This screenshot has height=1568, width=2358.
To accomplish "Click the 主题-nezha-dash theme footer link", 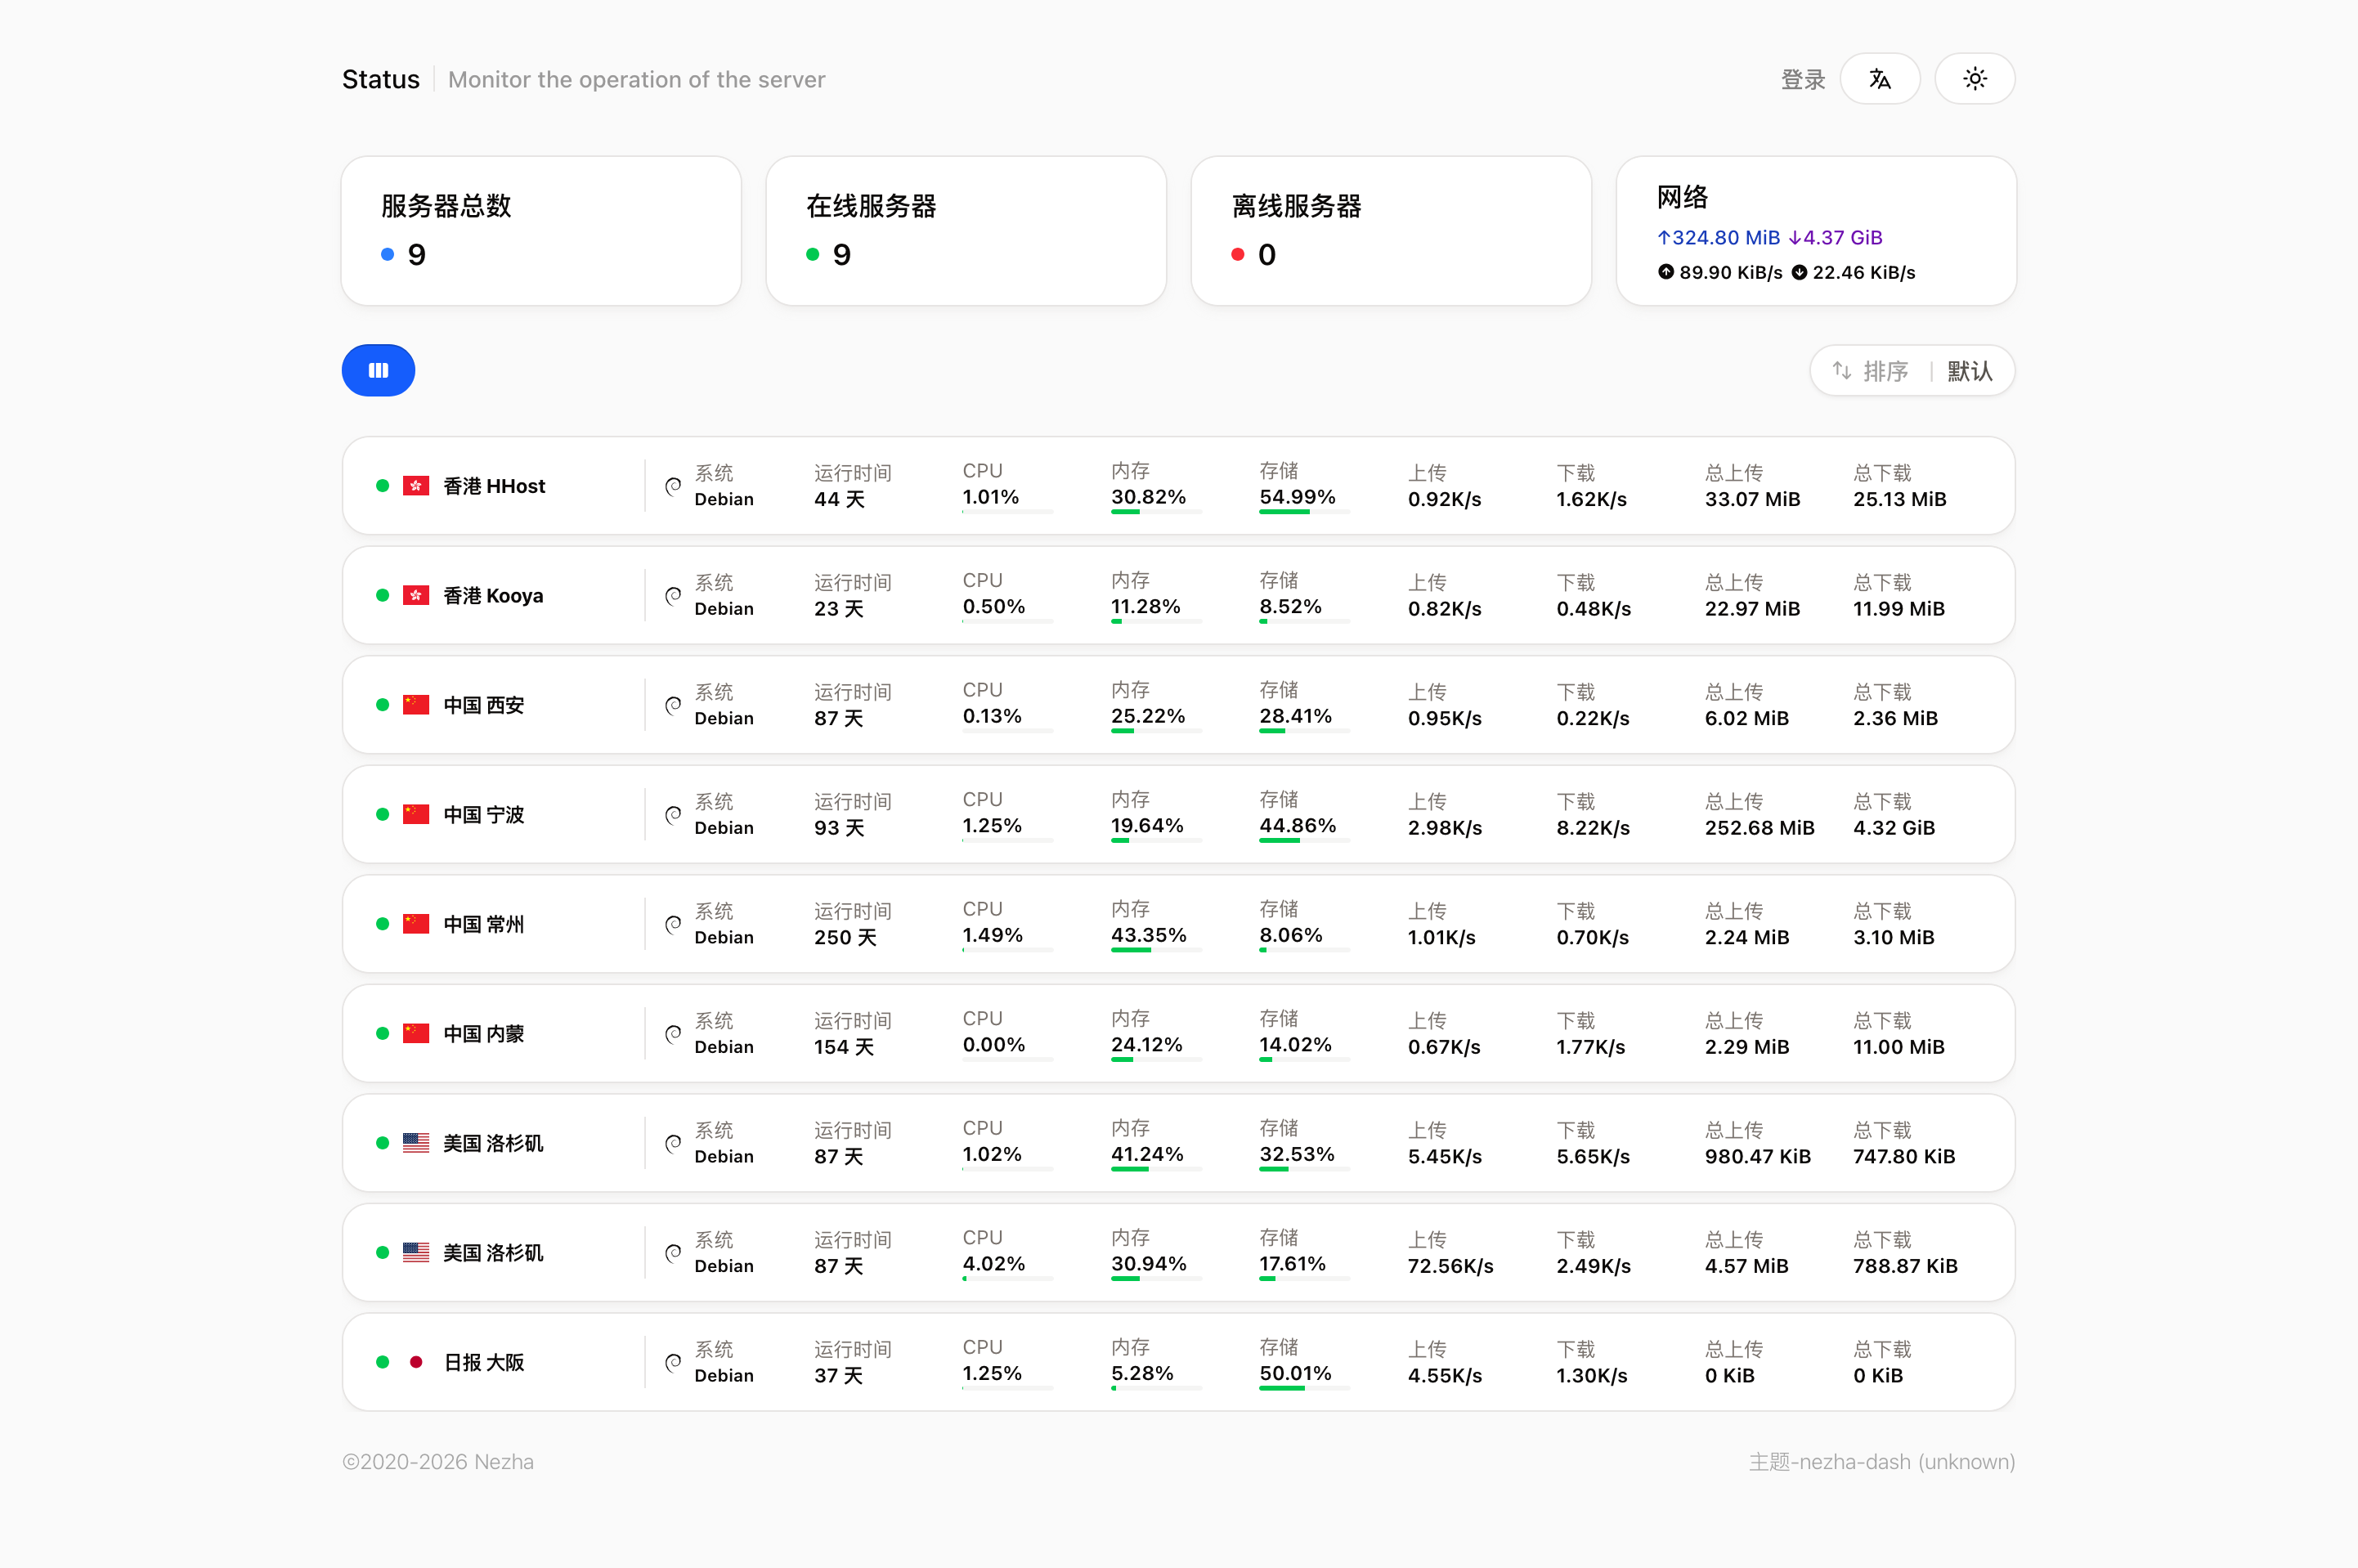I will (1881, 1462).
